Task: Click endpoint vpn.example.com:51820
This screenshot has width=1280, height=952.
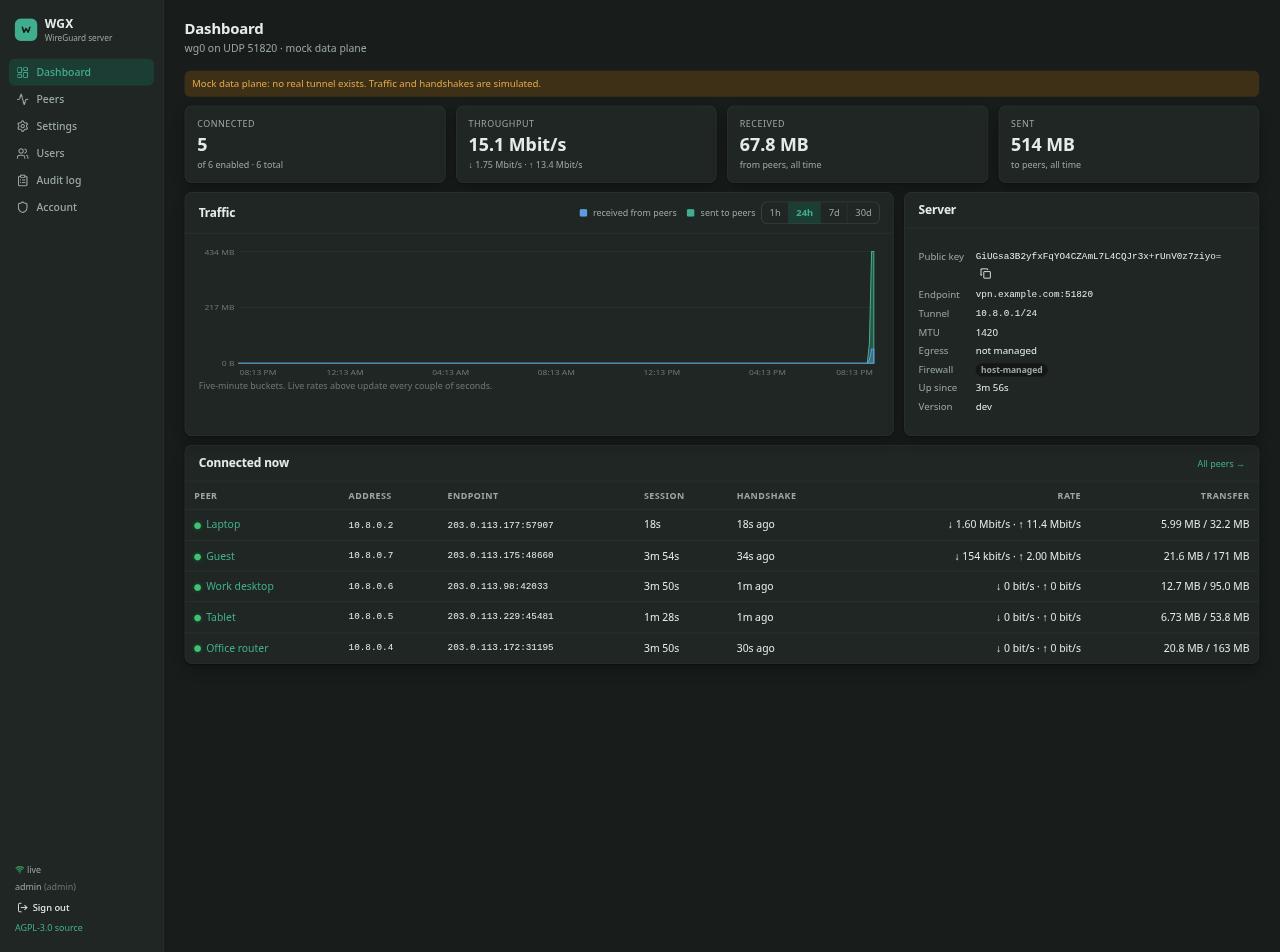Action: pos(1034,294)
